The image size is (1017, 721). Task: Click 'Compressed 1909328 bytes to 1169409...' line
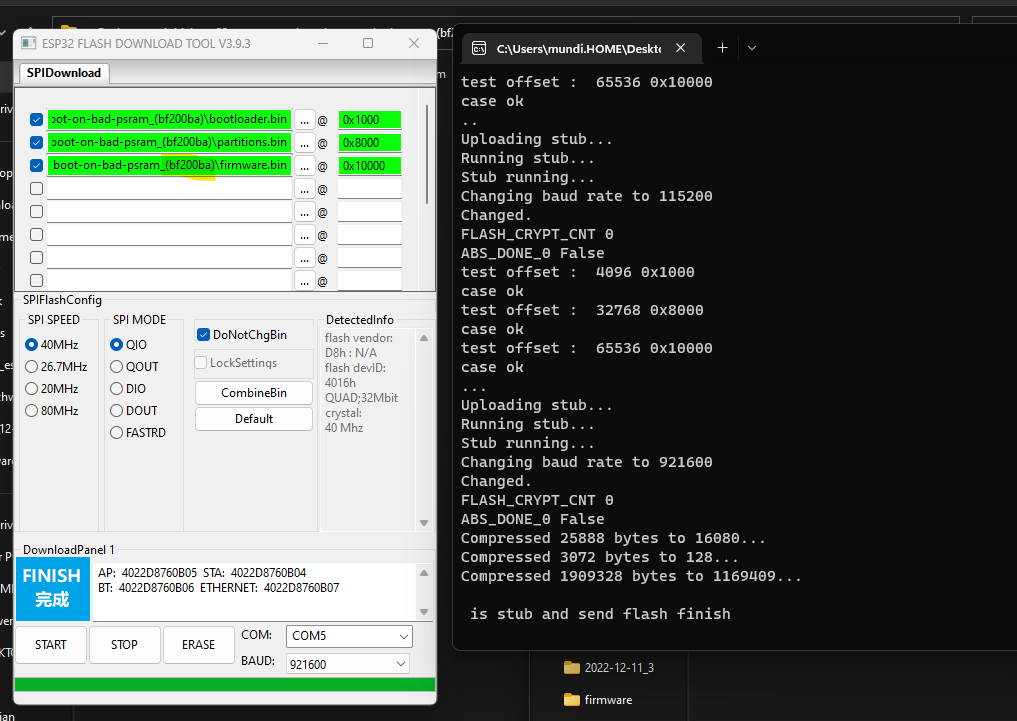point(631,576)
